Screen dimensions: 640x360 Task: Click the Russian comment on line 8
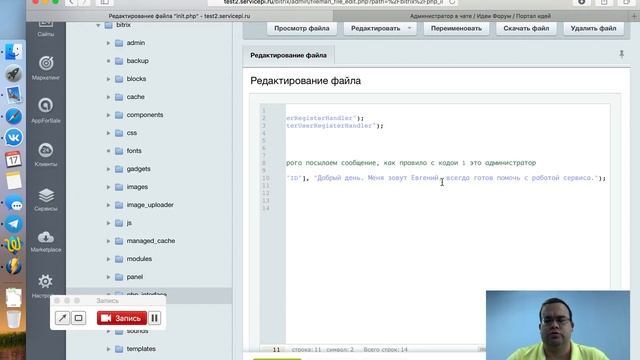[411, 163]
